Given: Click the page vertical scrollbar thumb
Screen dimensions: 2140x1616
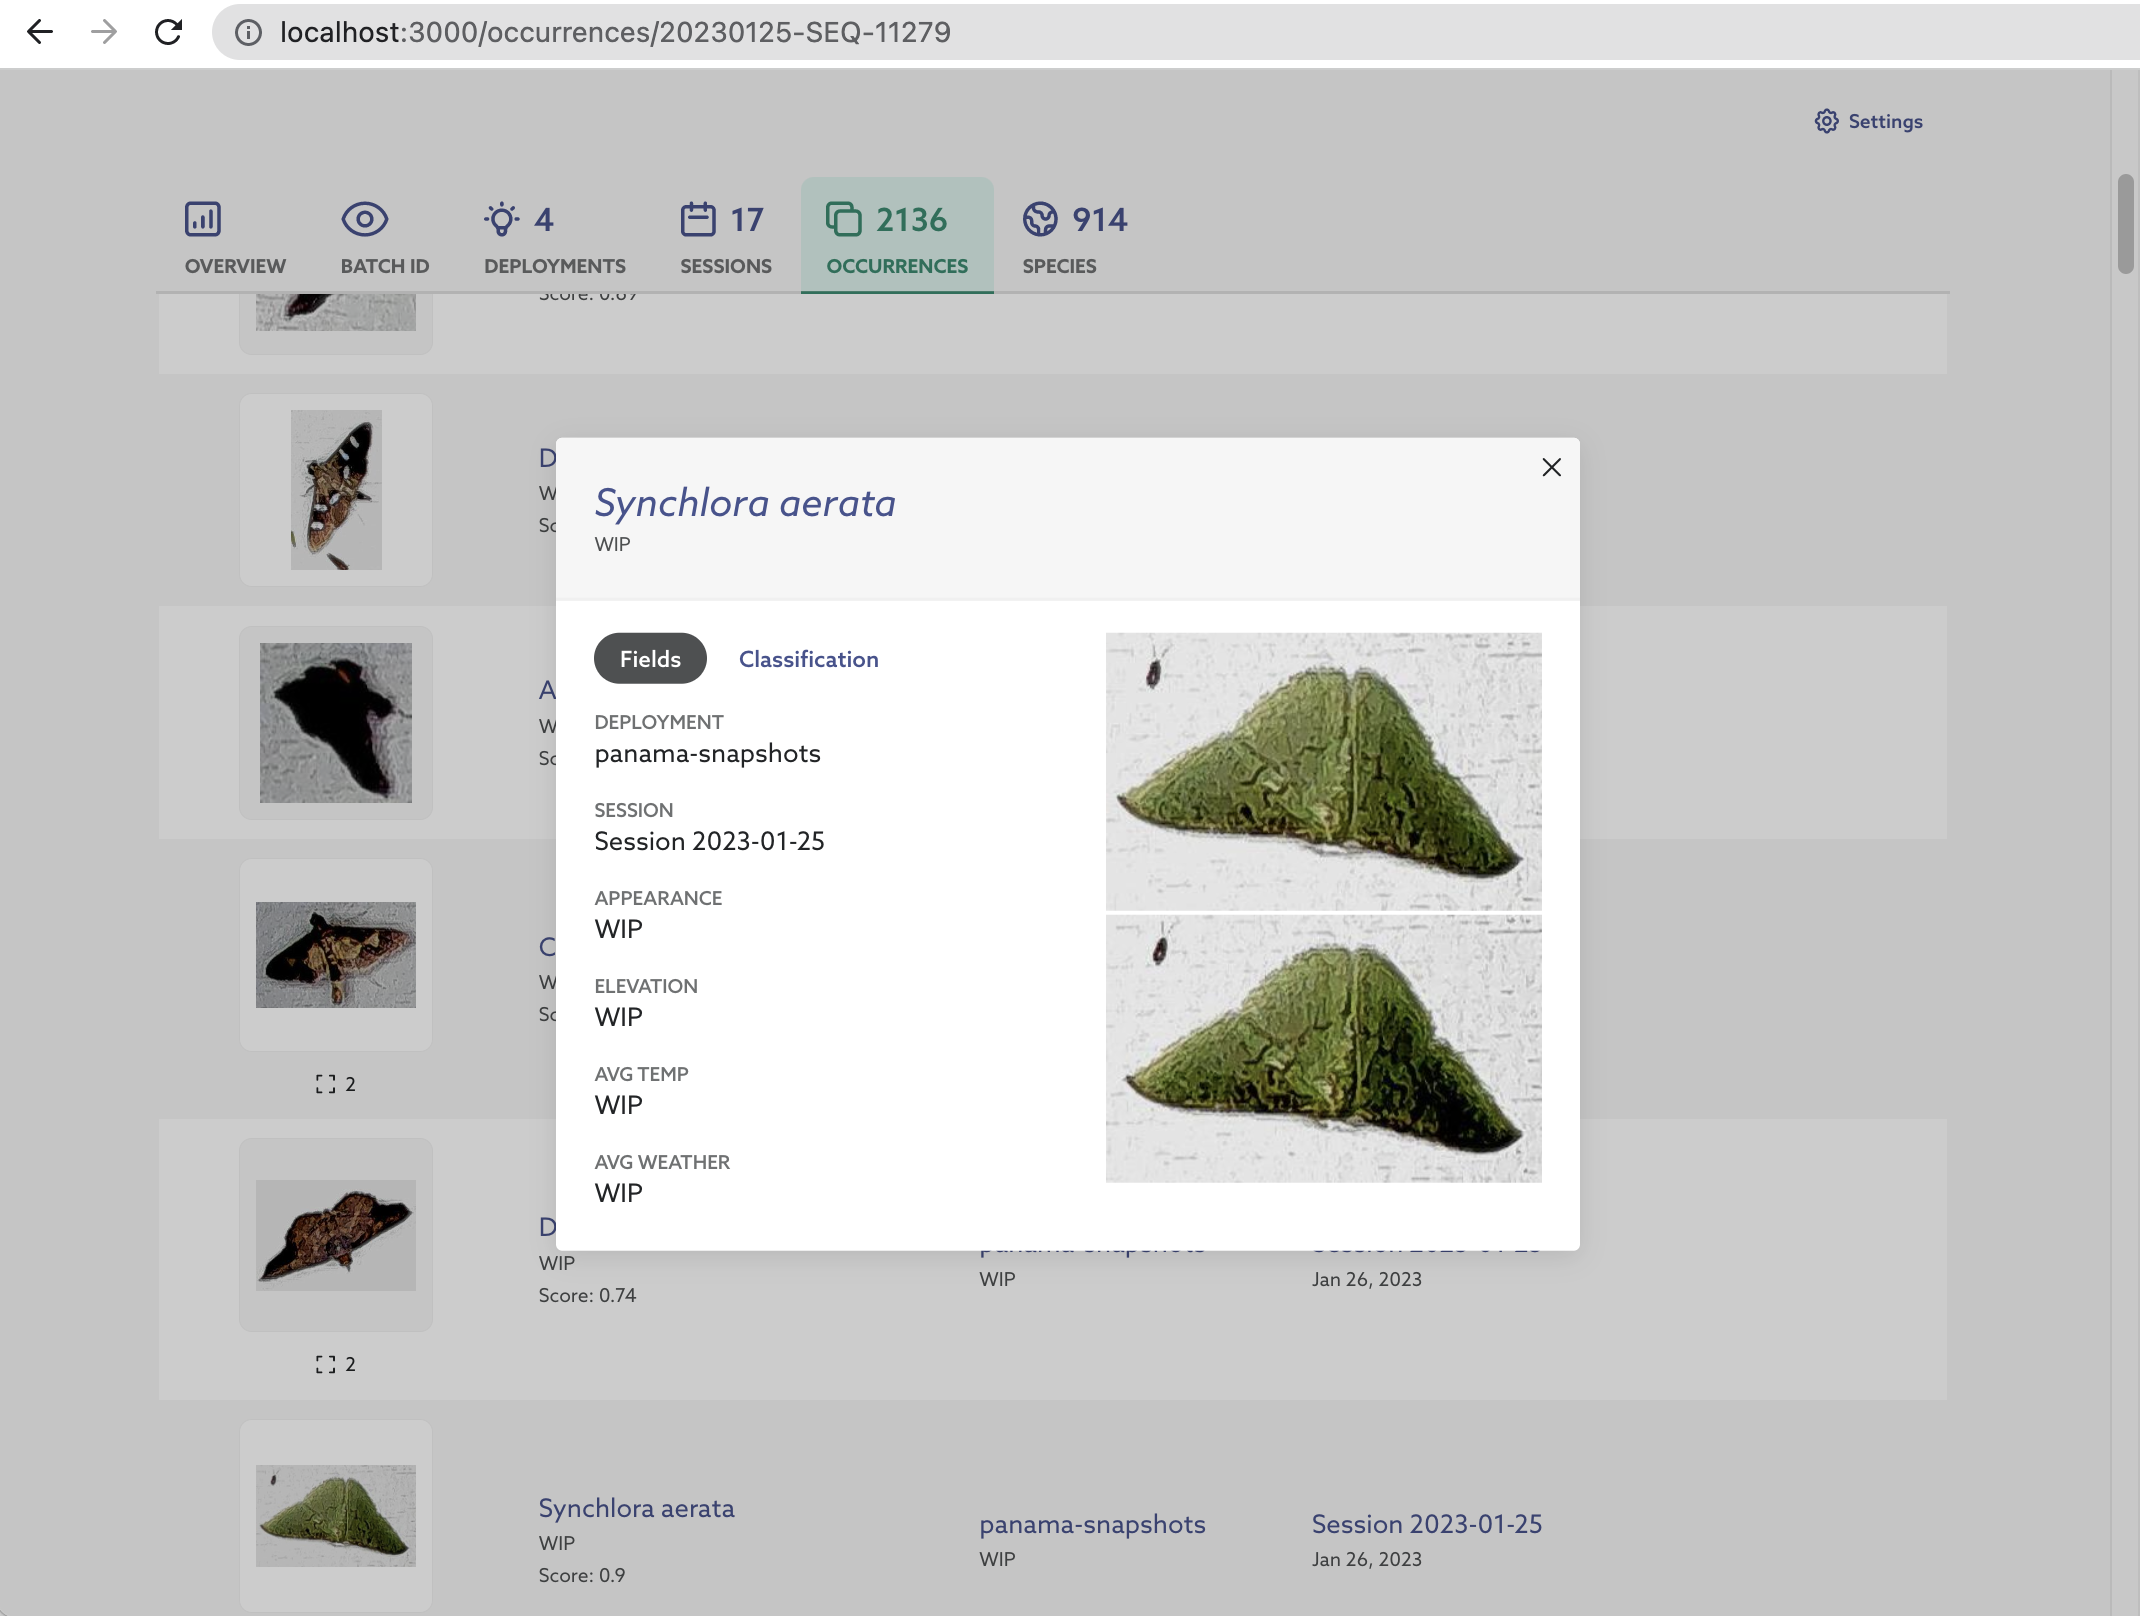Looking at the screenshot, I should pos(2125,223).
